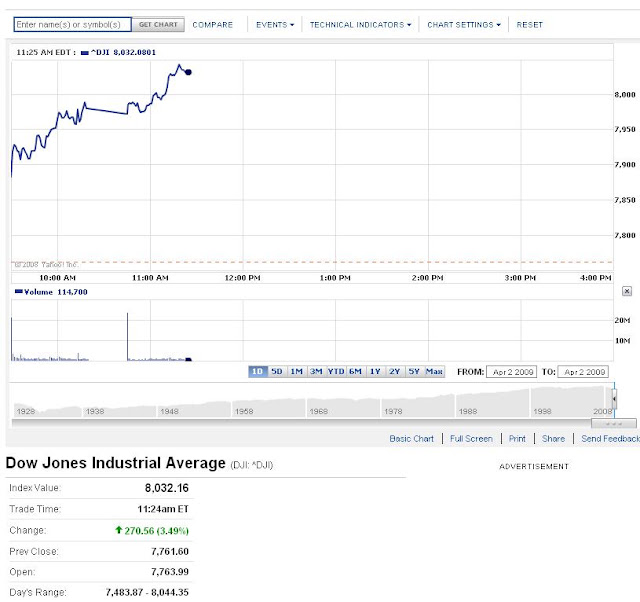Click the ^DJI legend color swatch
The height and width of the screenshot is (602, 640).
(x=84, y=53)
